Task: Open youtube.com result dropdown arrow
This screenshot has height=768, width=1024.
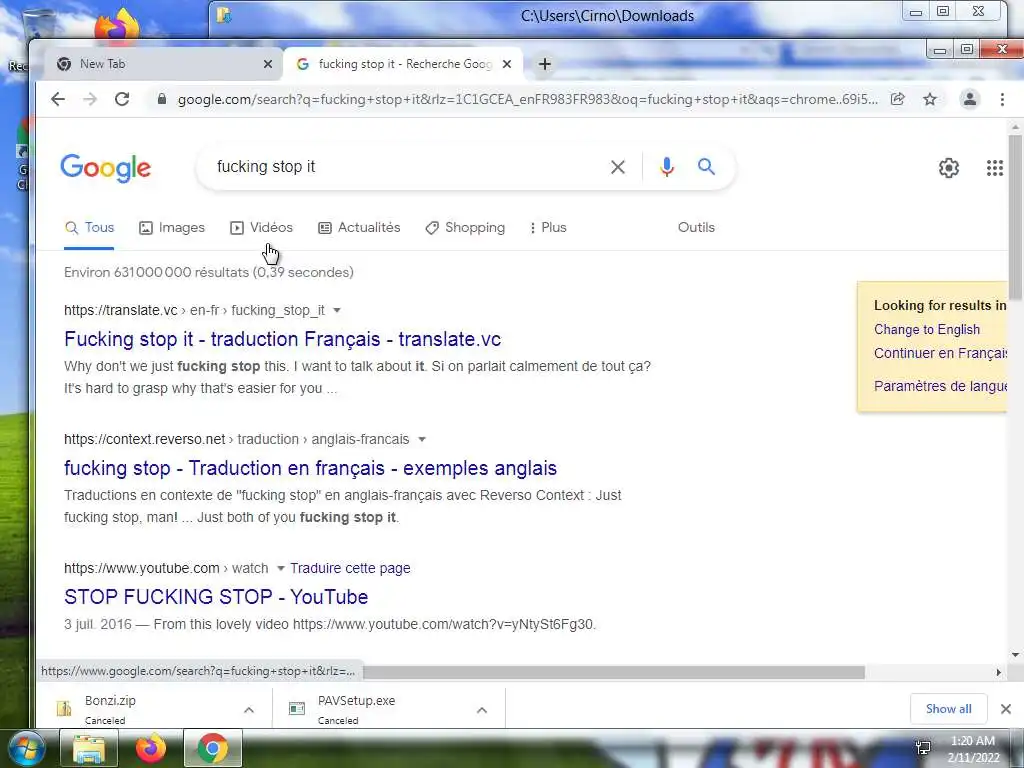Action: click(281, 568)
